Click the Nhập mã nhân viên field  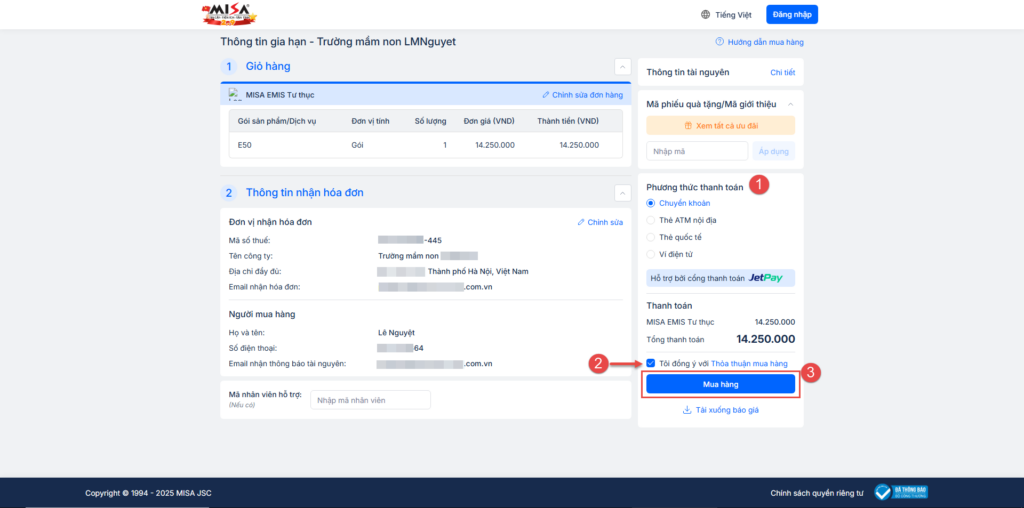tap(370, 400)
